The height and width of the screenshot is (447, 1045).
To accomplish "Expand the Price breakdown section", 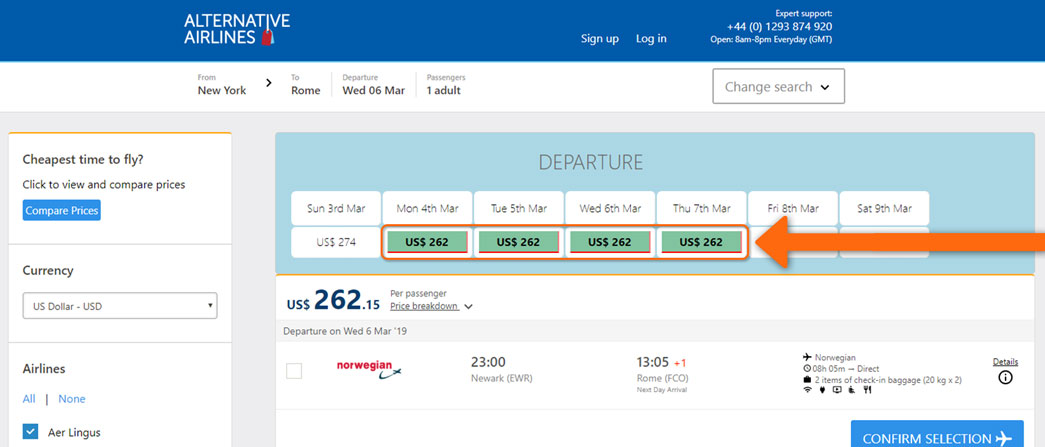I will [x=431, y=306].
